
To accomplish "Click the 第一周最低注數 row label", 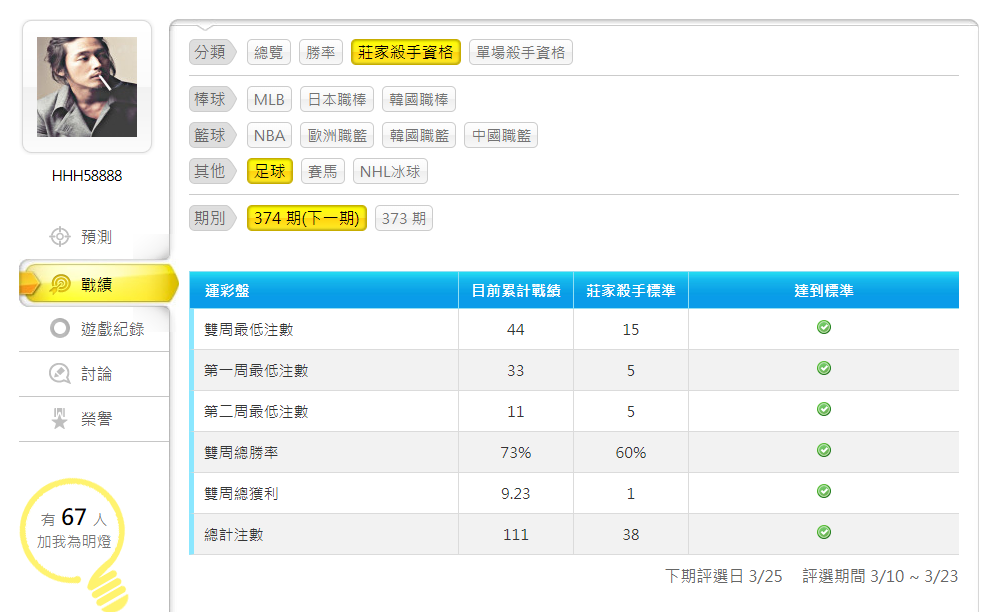I will click(x=256, y=371).
